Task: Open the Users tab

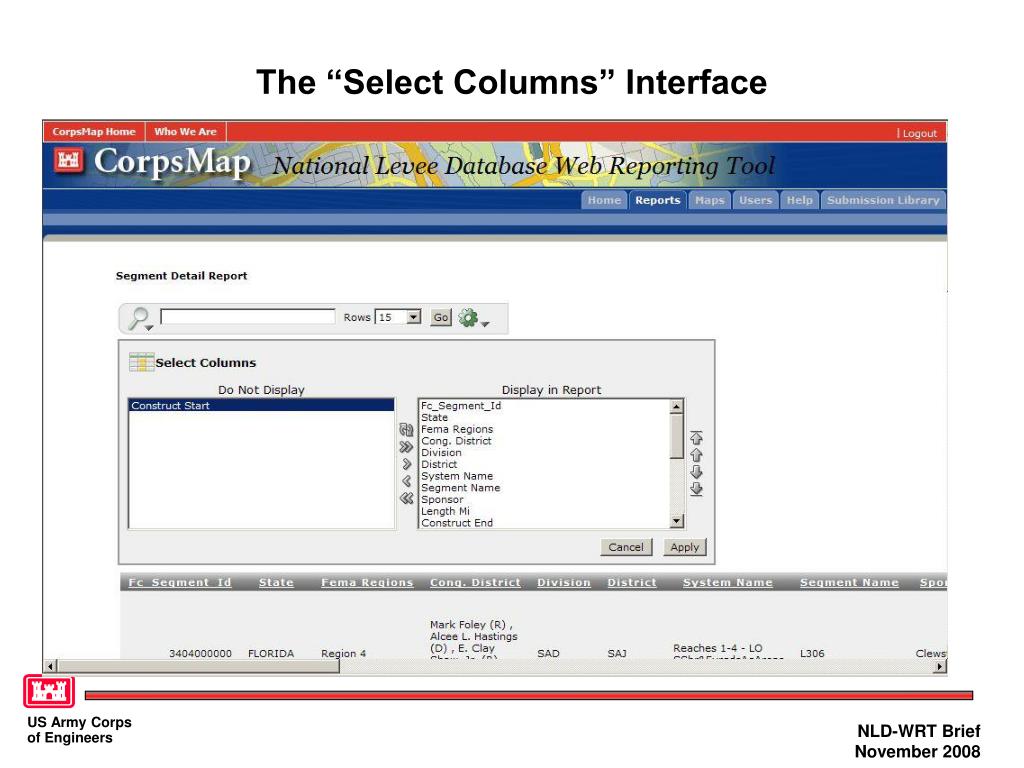Action: [x=755, y=200]
